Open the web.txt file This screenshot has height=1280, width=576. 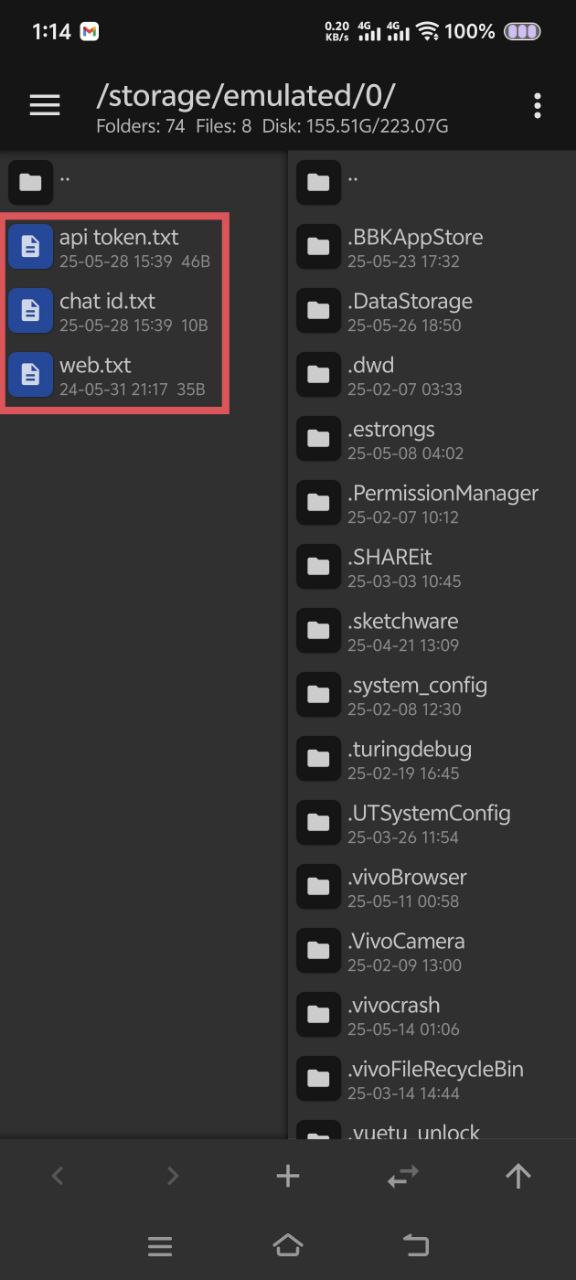click(x=144, y=374)
